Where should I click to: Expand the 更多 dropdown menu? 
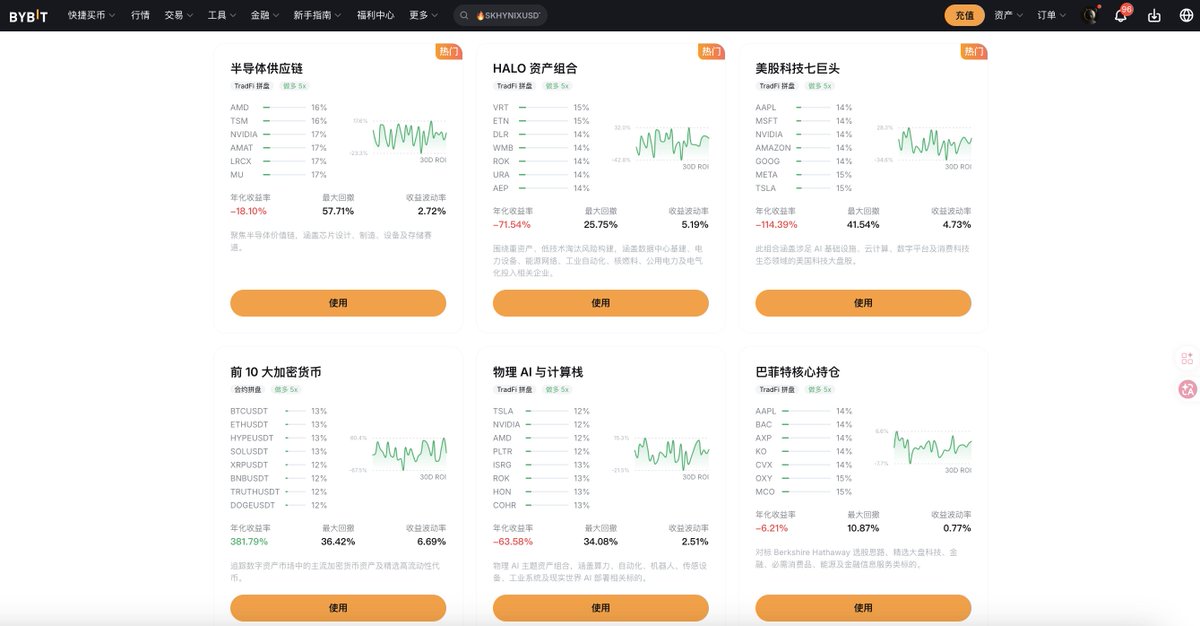point(423,15)
